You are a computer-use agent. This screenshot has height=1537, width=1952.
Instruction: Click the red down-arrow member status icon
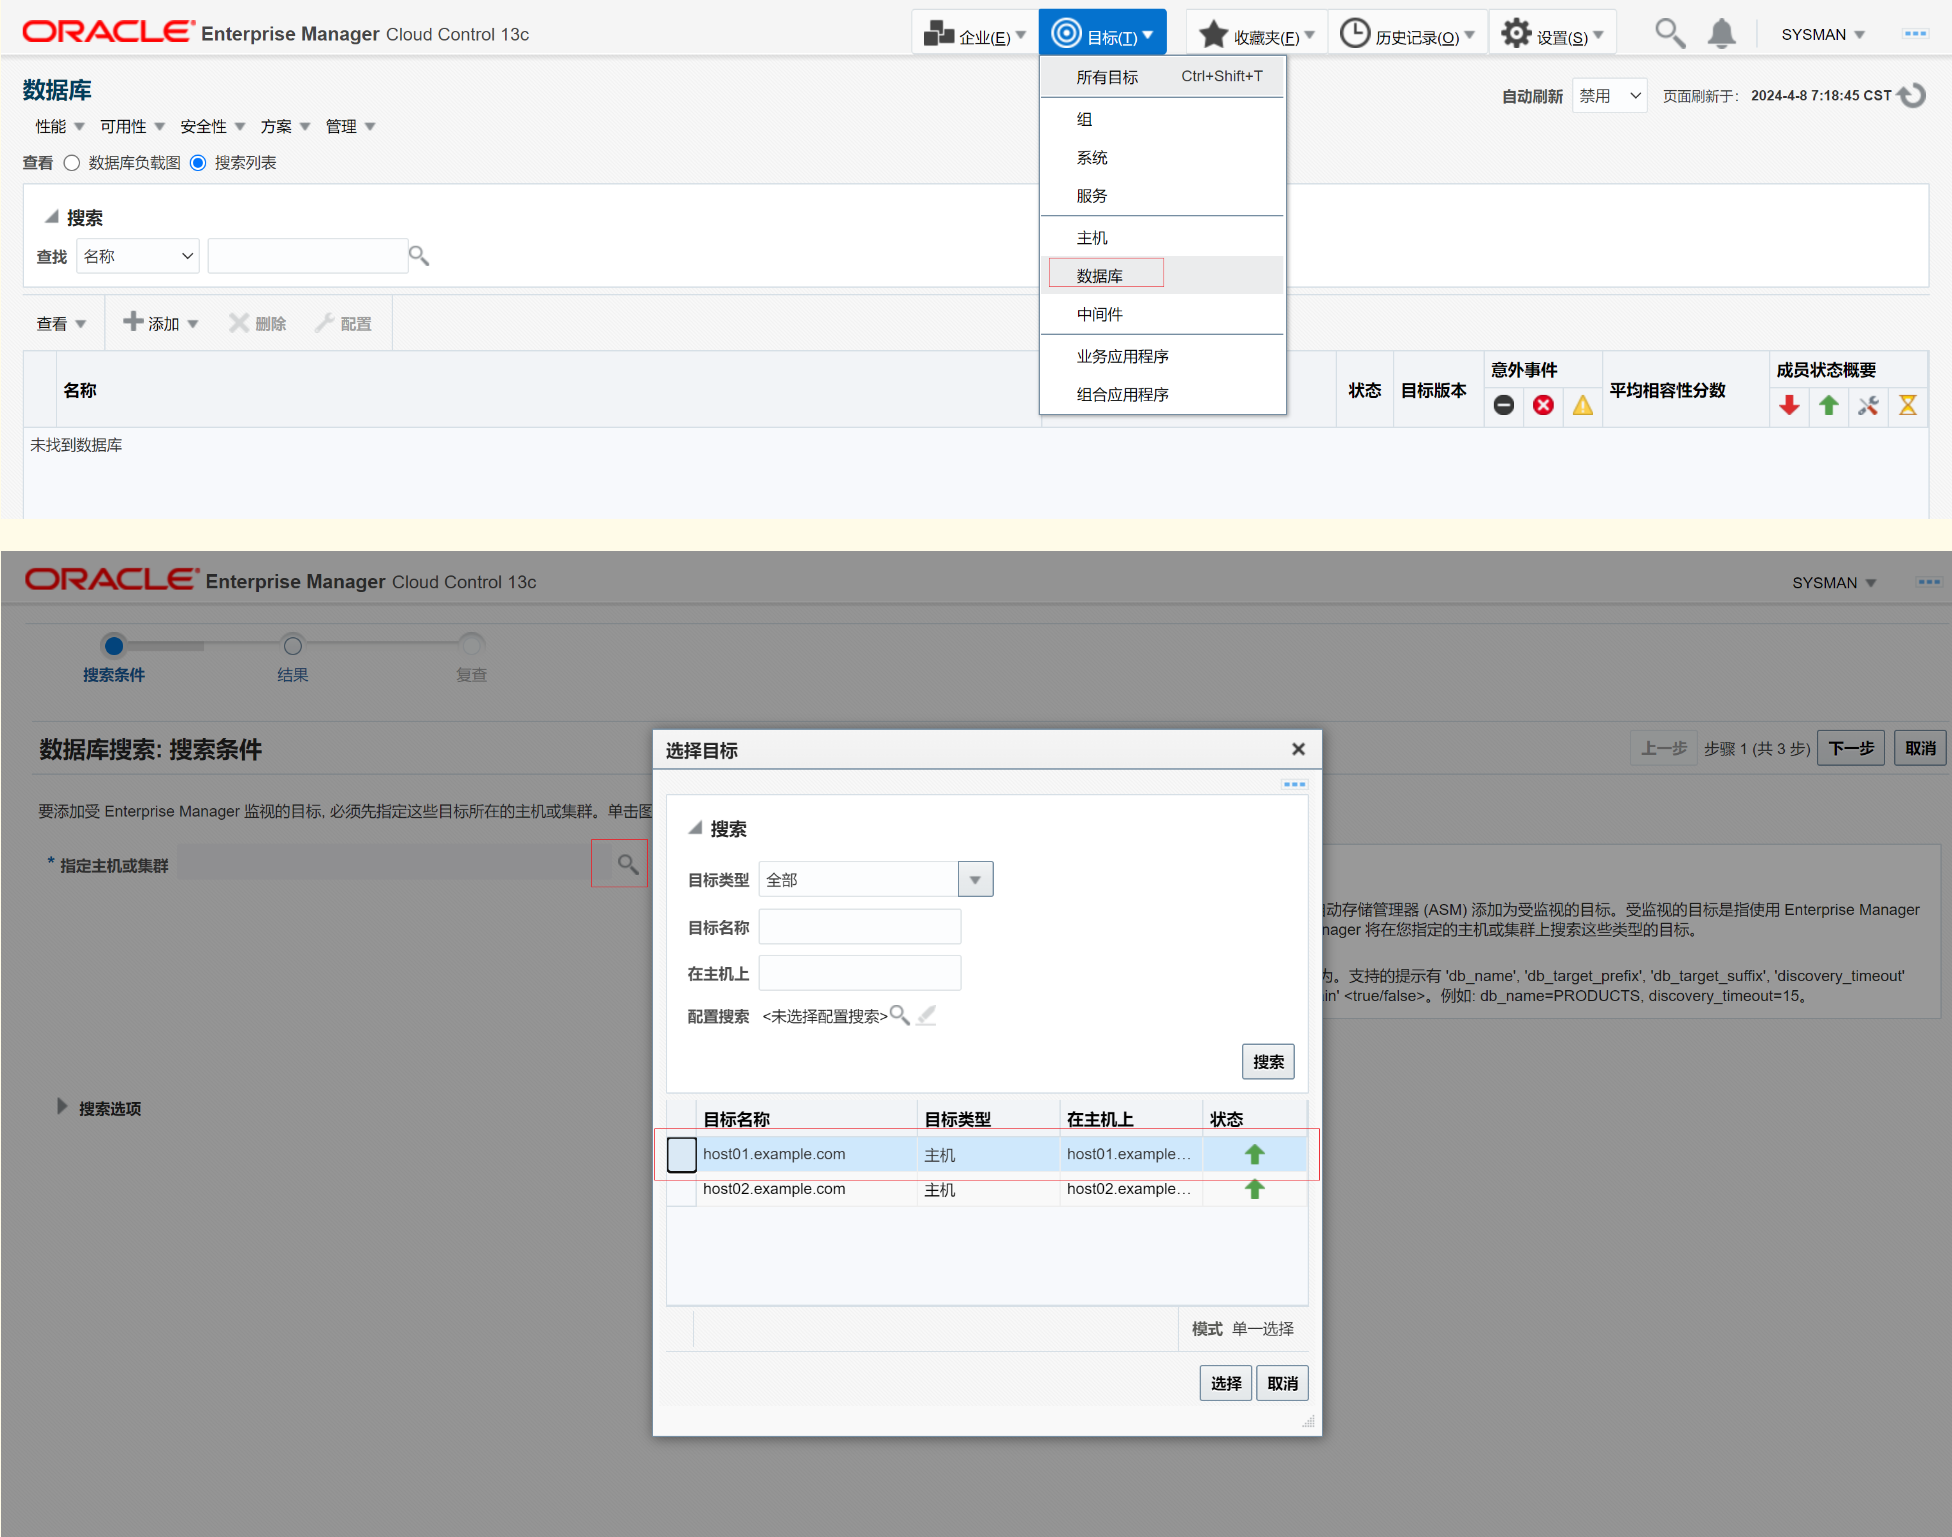click(1789, 405)
